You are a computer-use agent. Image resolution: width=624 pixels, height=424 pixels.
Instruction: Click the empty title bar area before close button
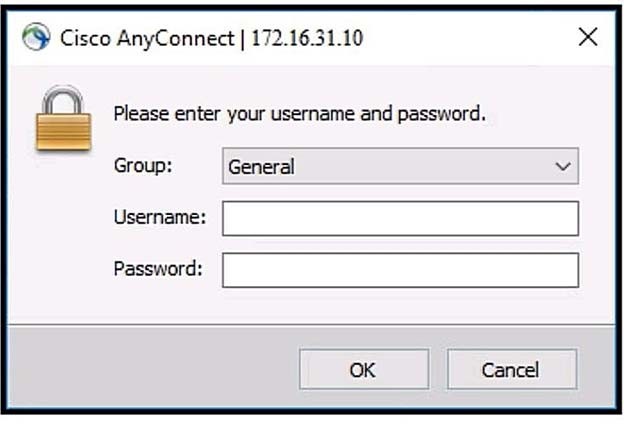tap(460, 38)
